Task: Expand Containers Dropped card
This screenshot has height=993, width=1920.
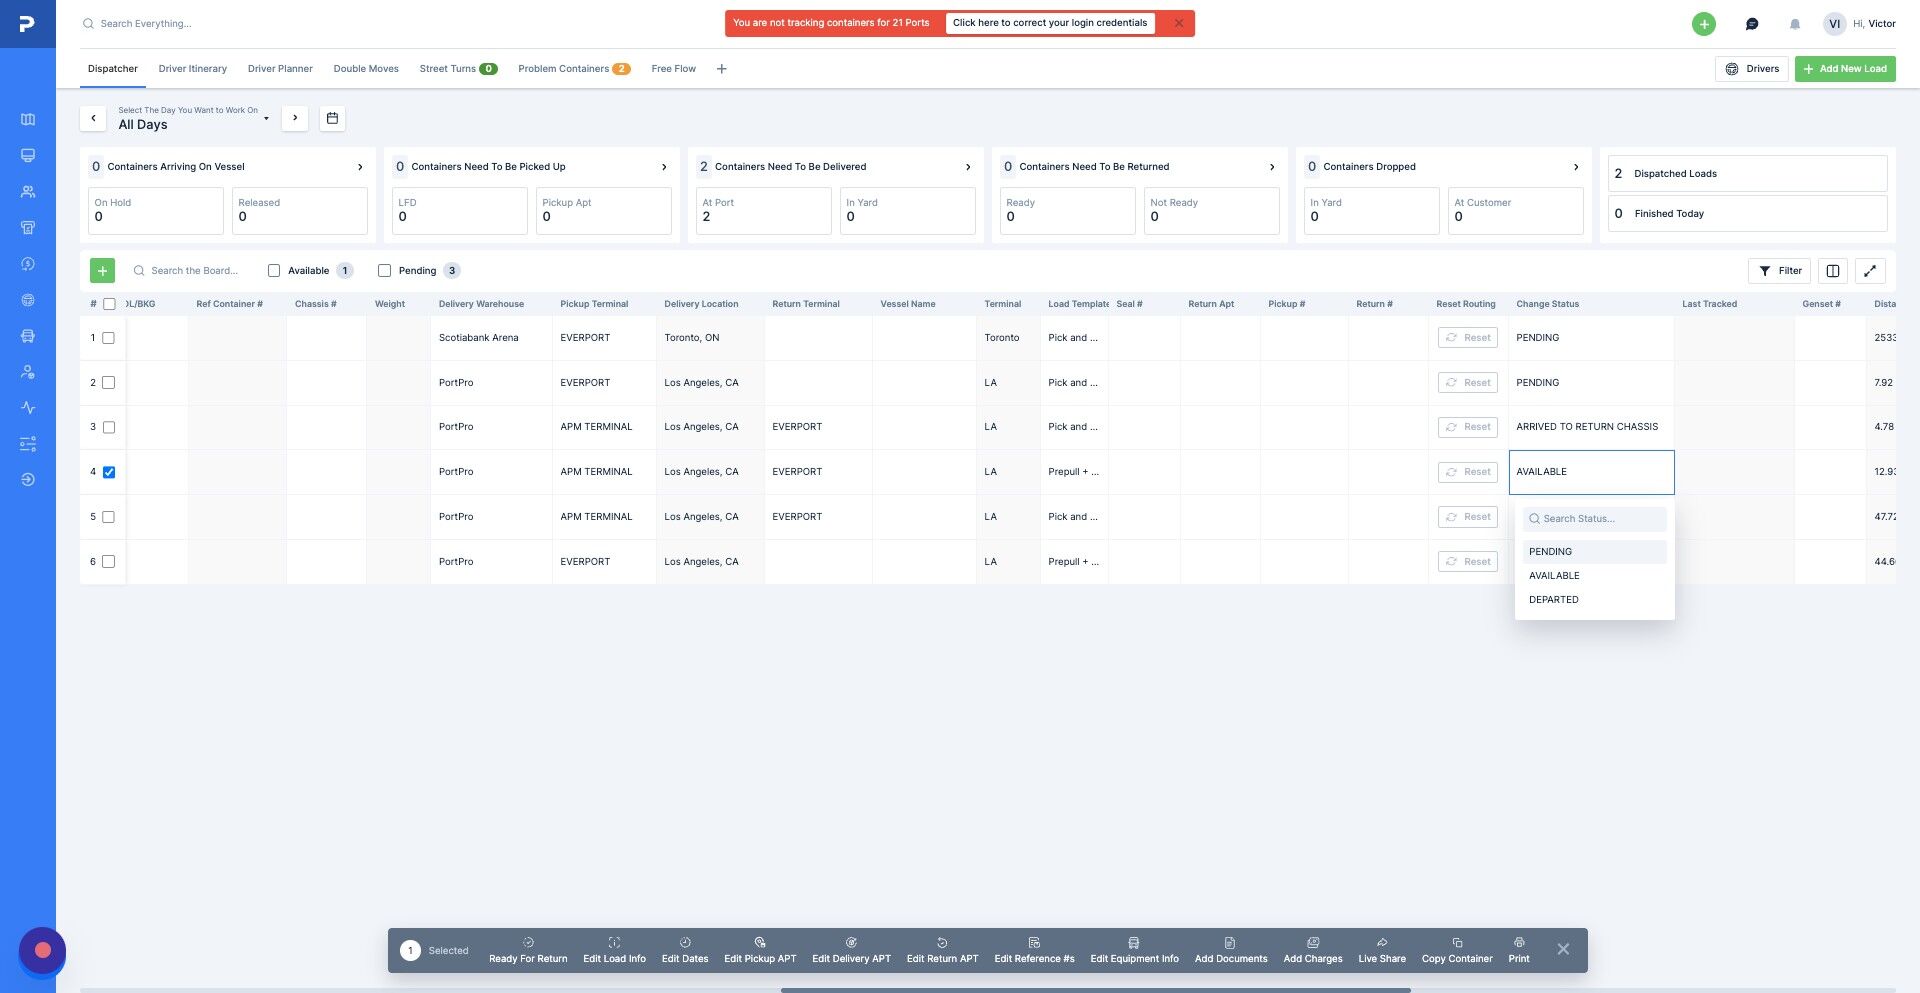Action: pos(1576,167)
